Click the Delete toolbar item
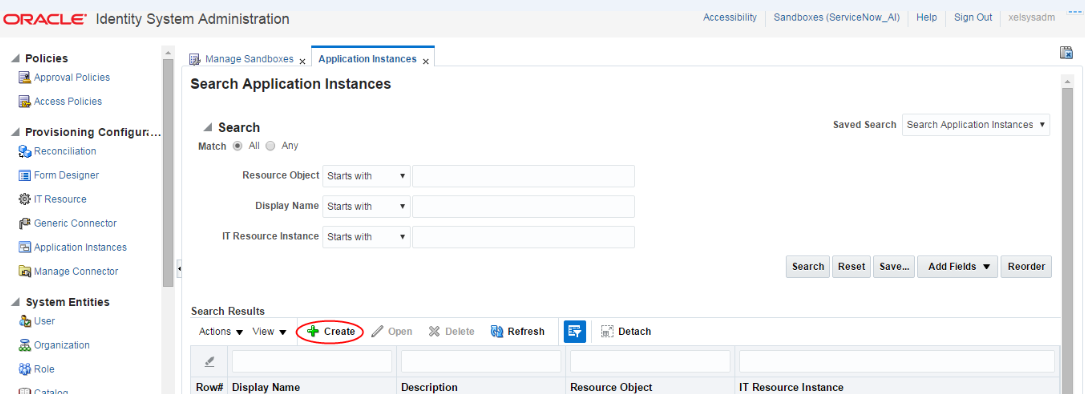Screen dimensions: 1085x394 point(451,332)
